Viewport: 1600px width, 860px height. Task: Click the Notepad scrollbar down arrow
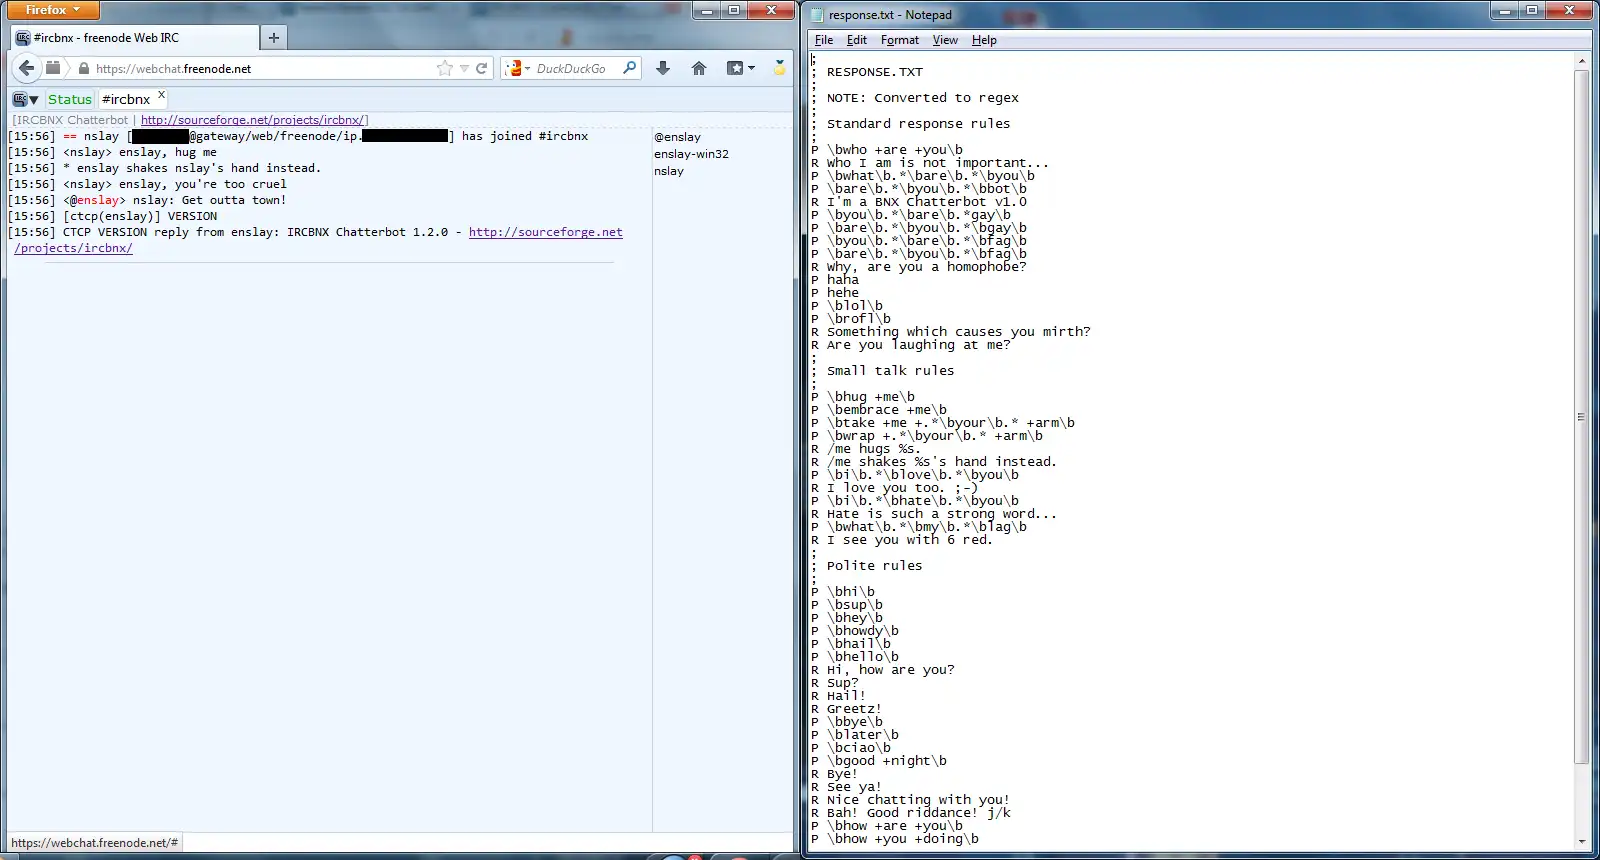[1582, 841]
